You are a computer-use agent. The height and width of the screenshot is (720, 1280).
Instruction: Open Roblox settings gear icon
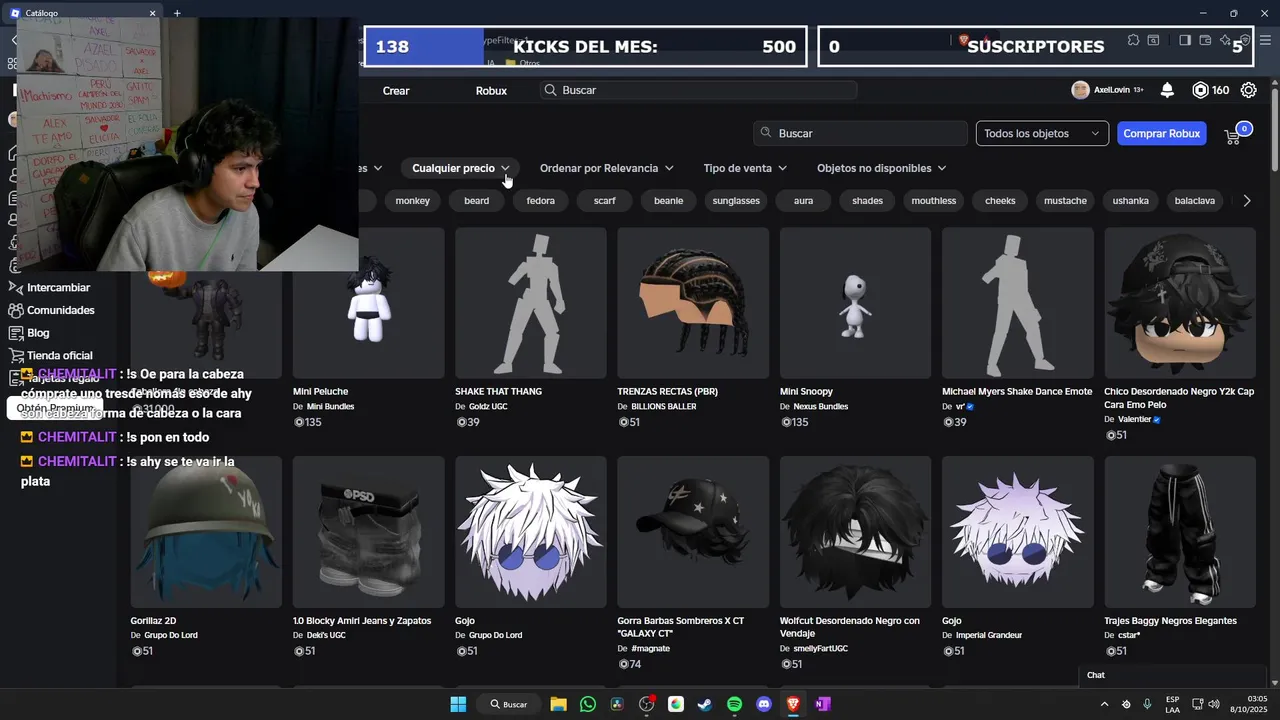pyautogui.click(x=1249, y=90)
